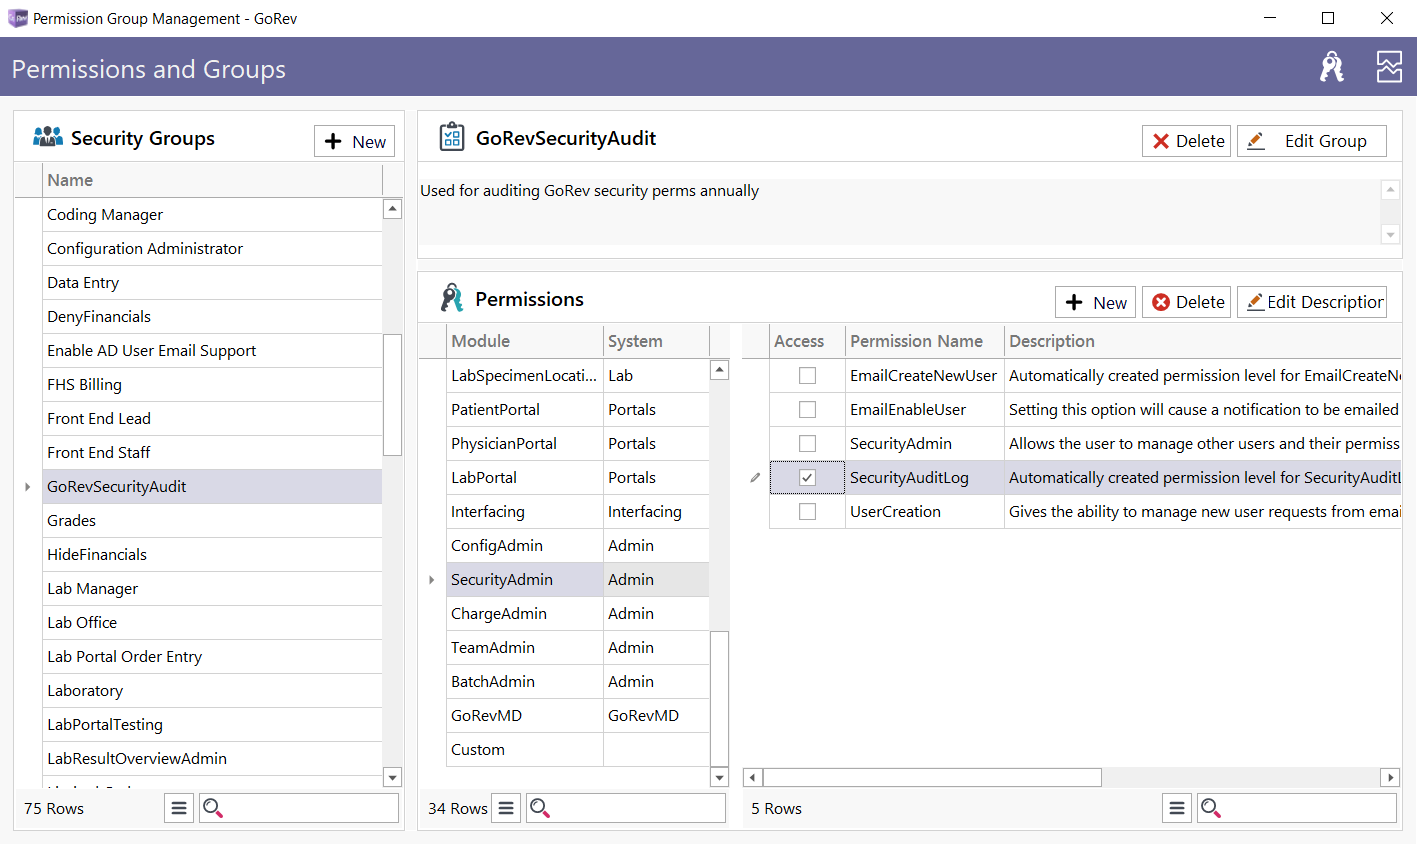The image size is (1417, 845).
Task: Select the FHS Billing group
Action: coord(213,385)
